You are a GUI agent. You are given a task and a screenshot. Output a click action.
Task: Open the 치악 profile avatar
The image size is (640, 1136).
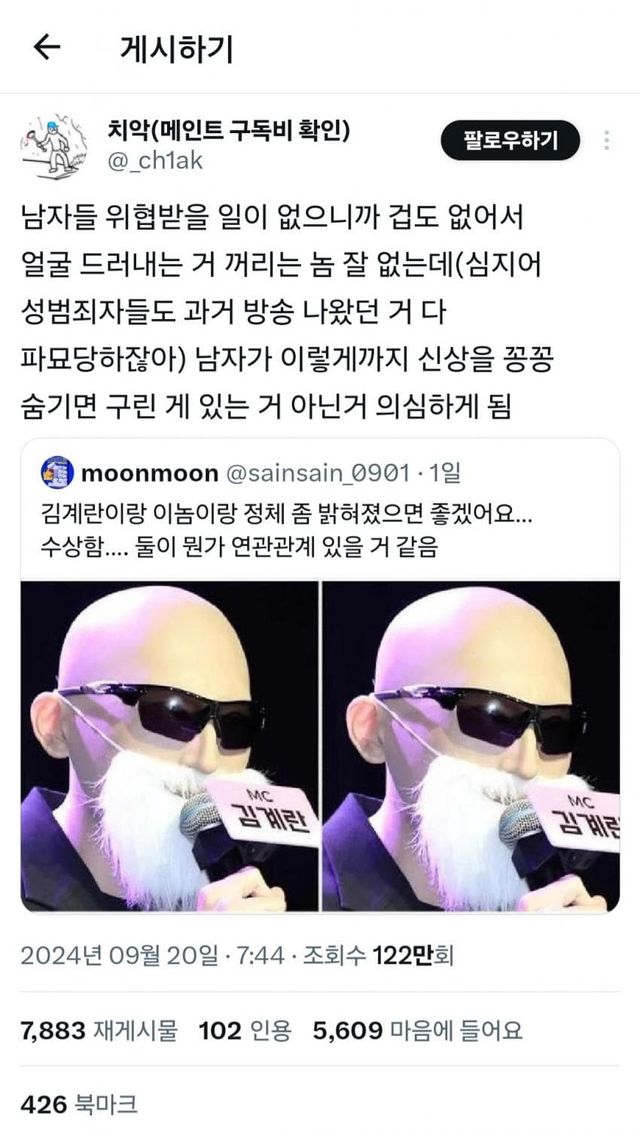[x=54, y=146]
